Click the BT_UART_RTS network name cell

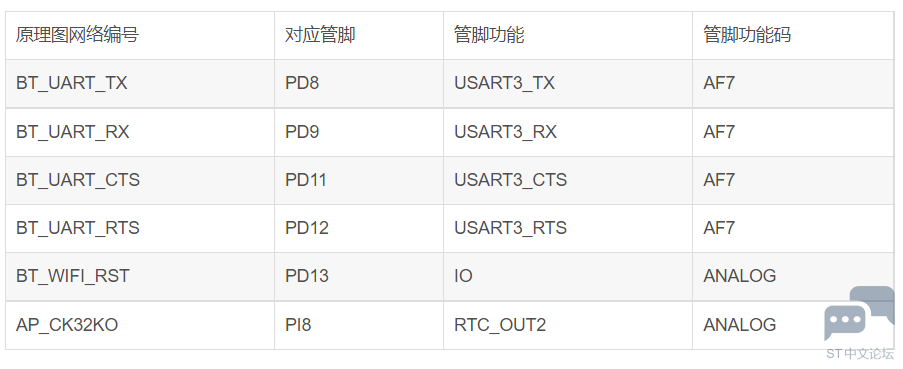point(140,228)
